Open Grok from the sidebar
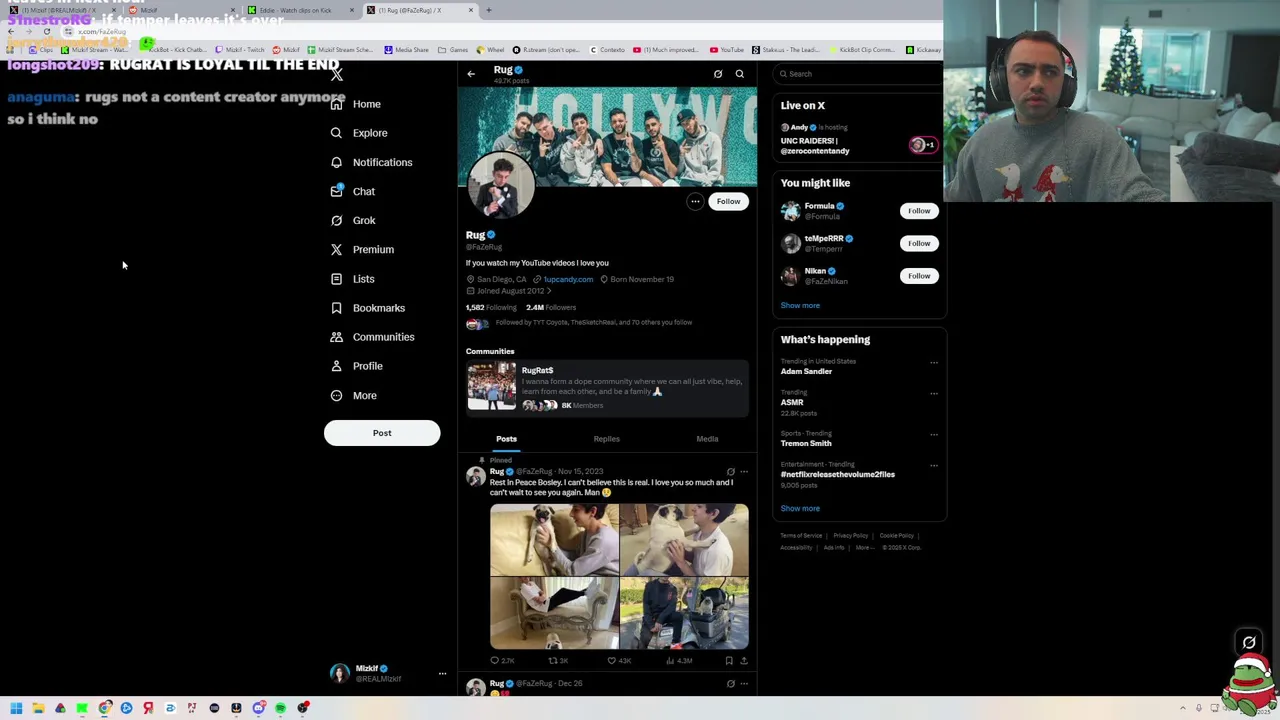 353,220
